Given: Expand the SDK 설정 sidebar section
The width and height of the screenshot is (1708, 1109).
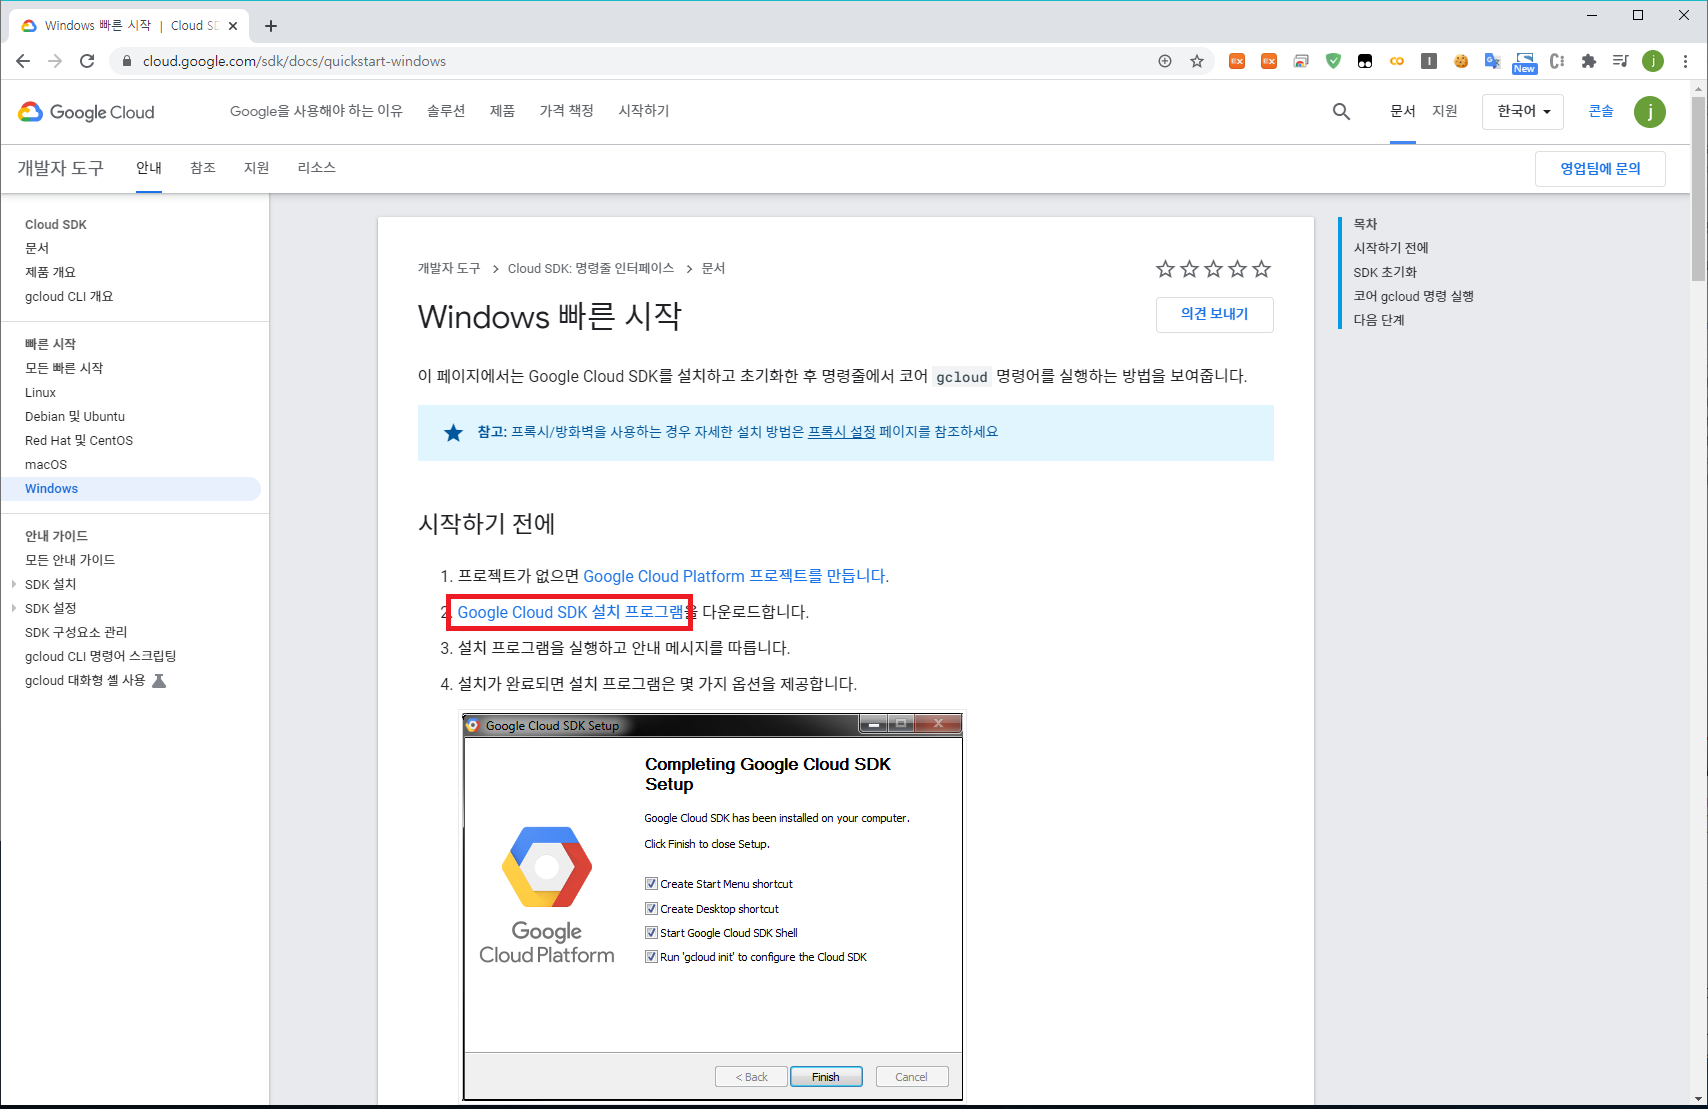Looking at the screenshot, I should (x=14, y=608).
